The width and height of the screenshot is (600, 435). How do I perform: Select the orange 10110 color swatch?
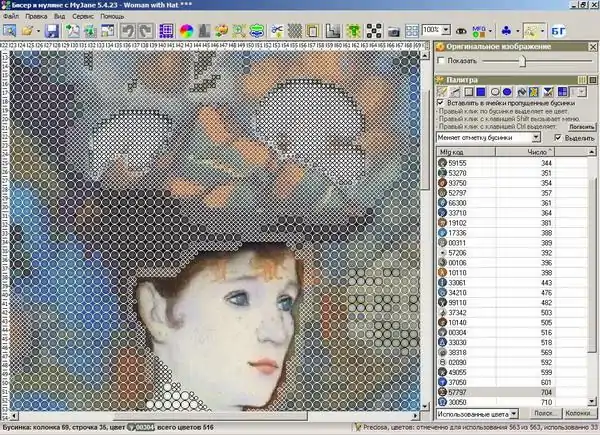442,272
